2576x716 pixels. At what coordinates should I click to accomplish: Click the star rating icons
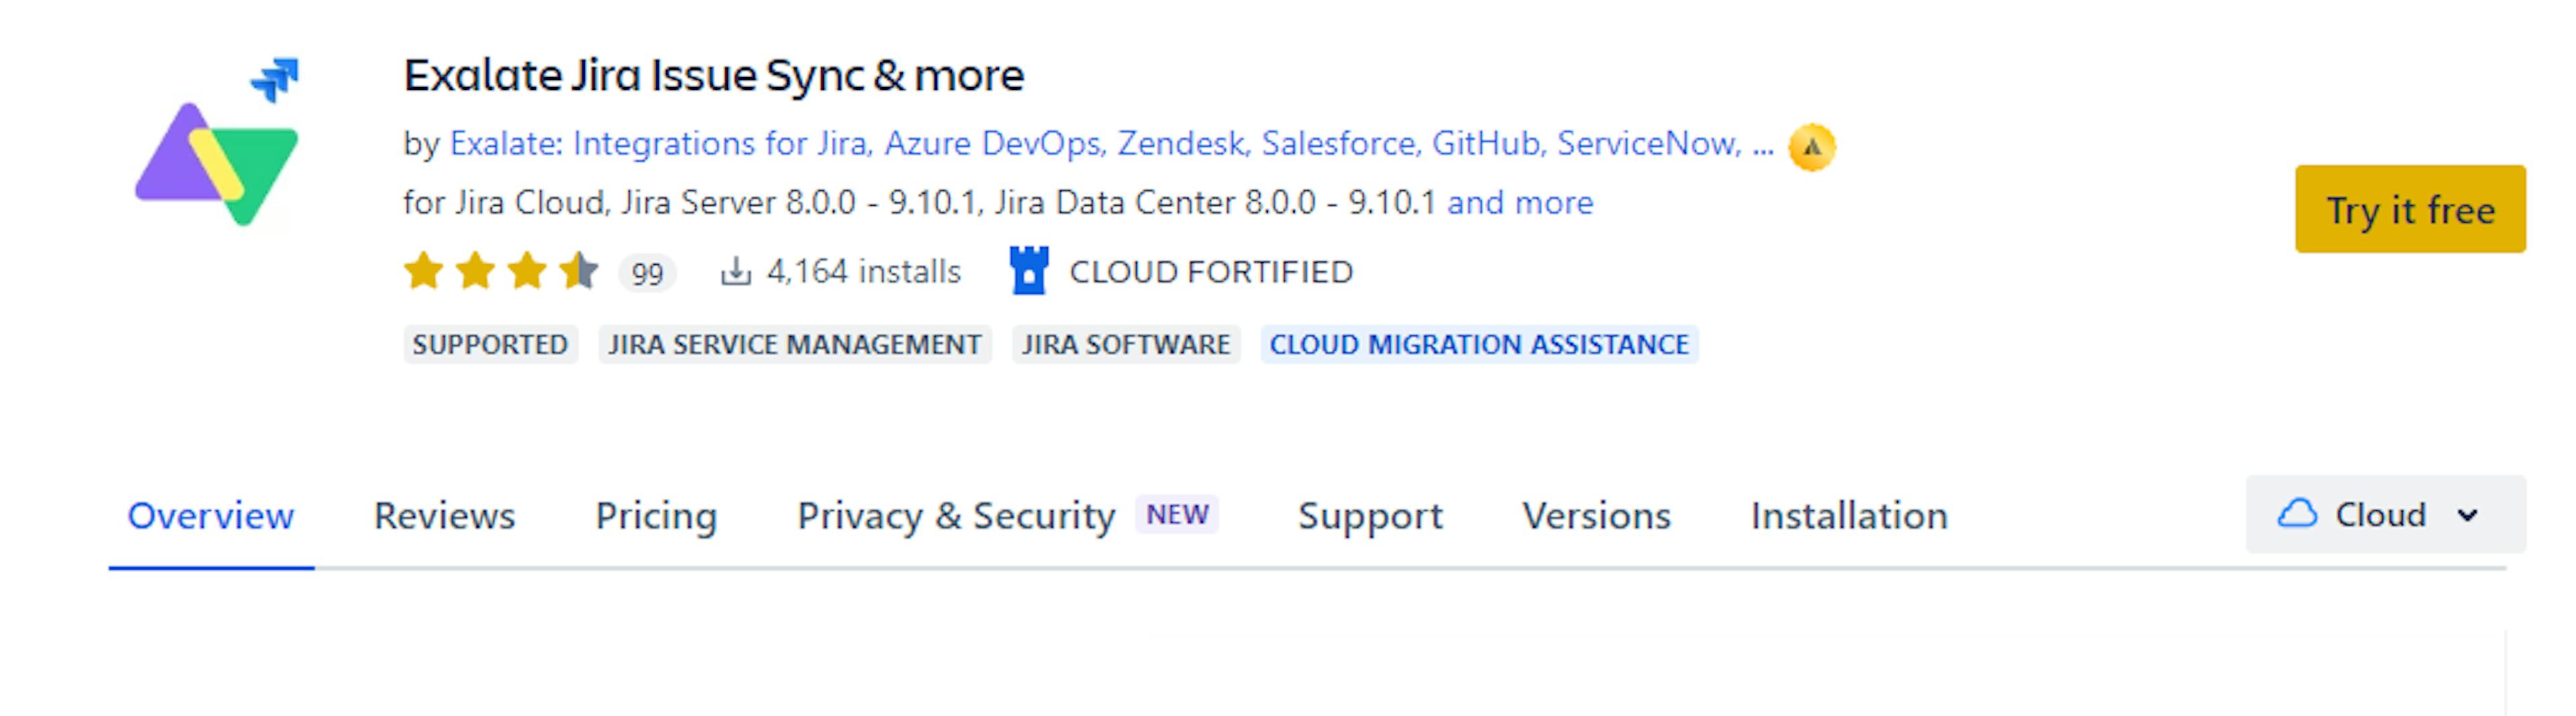pos(501,271)
